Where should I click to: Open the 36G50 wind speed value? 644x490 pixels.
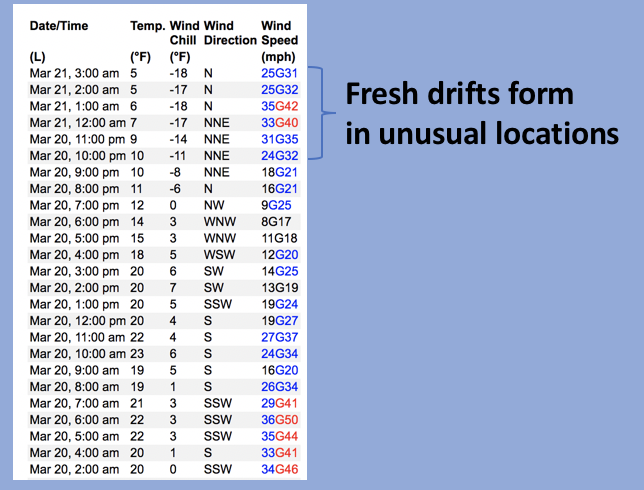pyautogui.click(x=279, y=419)
